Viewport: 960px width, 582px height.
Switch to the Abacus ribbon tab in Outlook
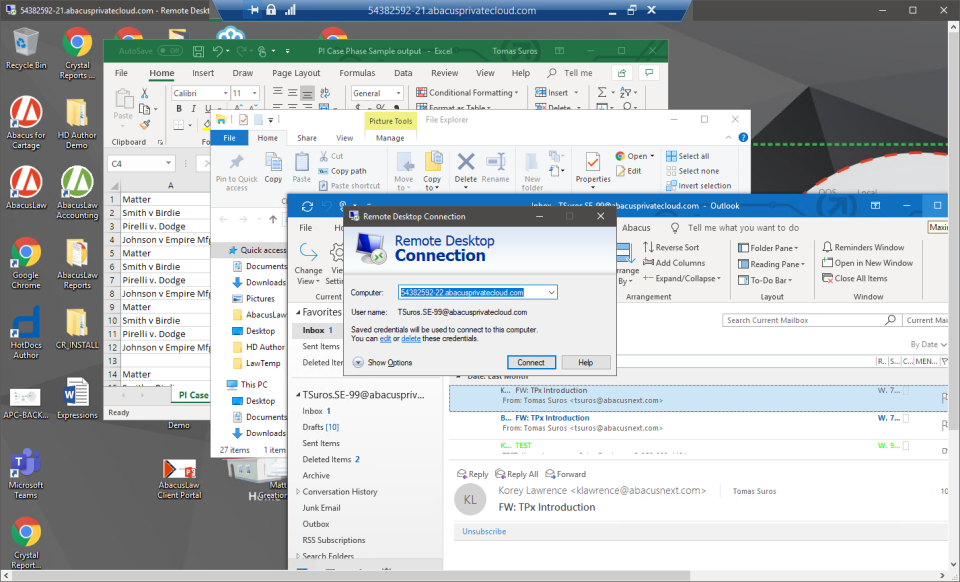tap(636, 228)
